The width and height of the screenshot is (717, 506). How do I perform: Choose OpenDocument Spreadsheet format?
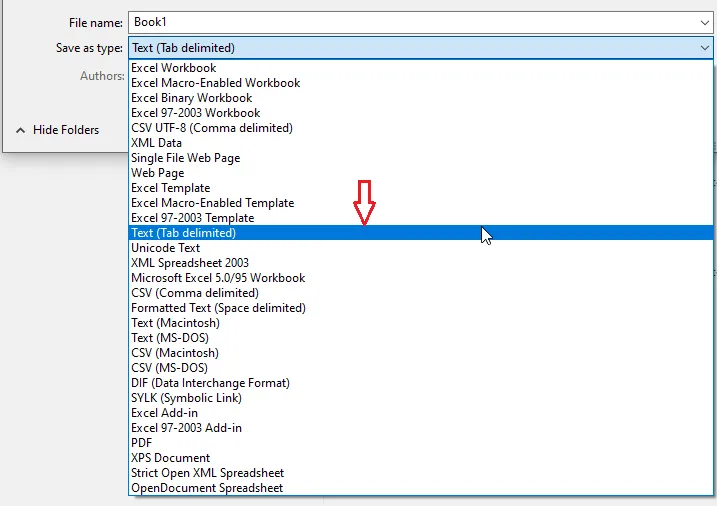pos(421,488)
